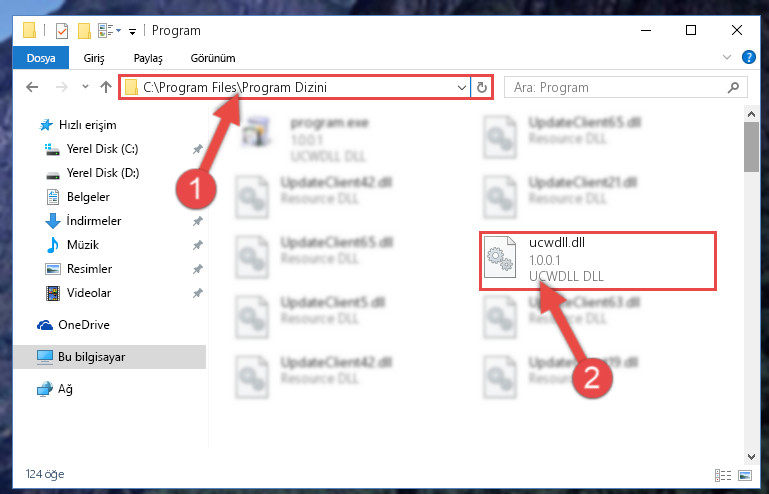Image resolution: width=769 pixels, height=494 pixels.
Task: Open the recent locations dropdown arrow
Action: coord(85,87)
